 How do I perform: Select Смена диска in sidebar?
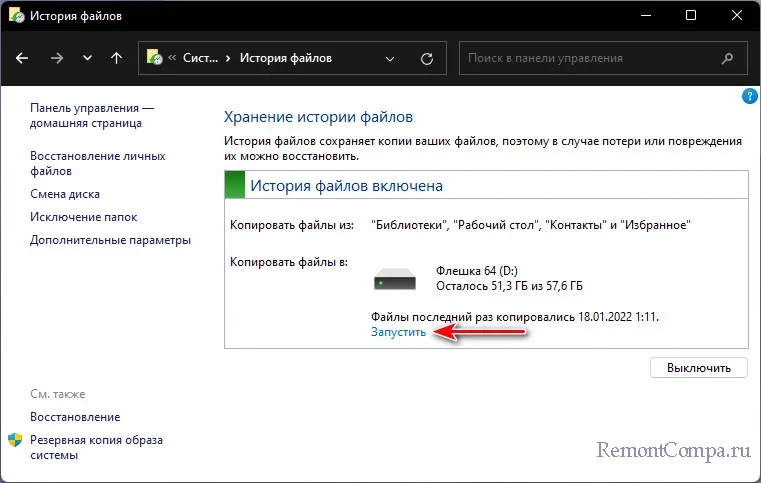pos(65,194)
